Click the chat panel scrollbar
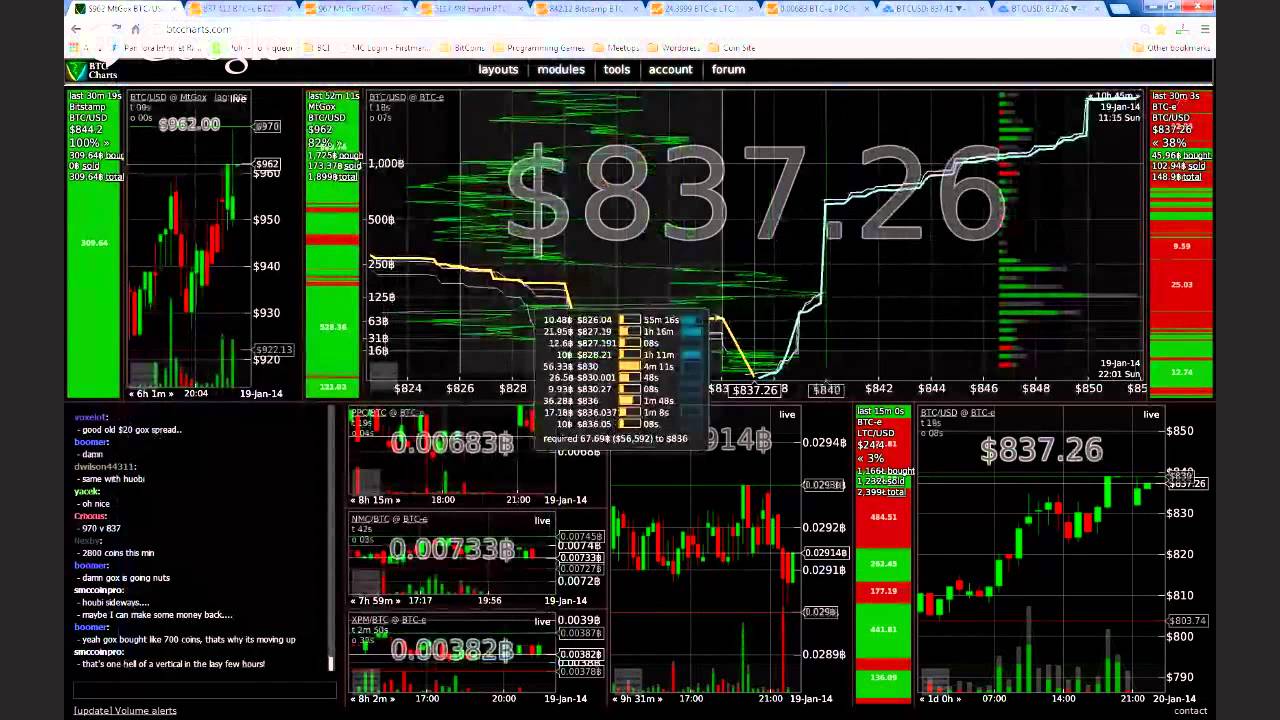This screenshot has height=720, width=1280. click(x=331, y=540)
